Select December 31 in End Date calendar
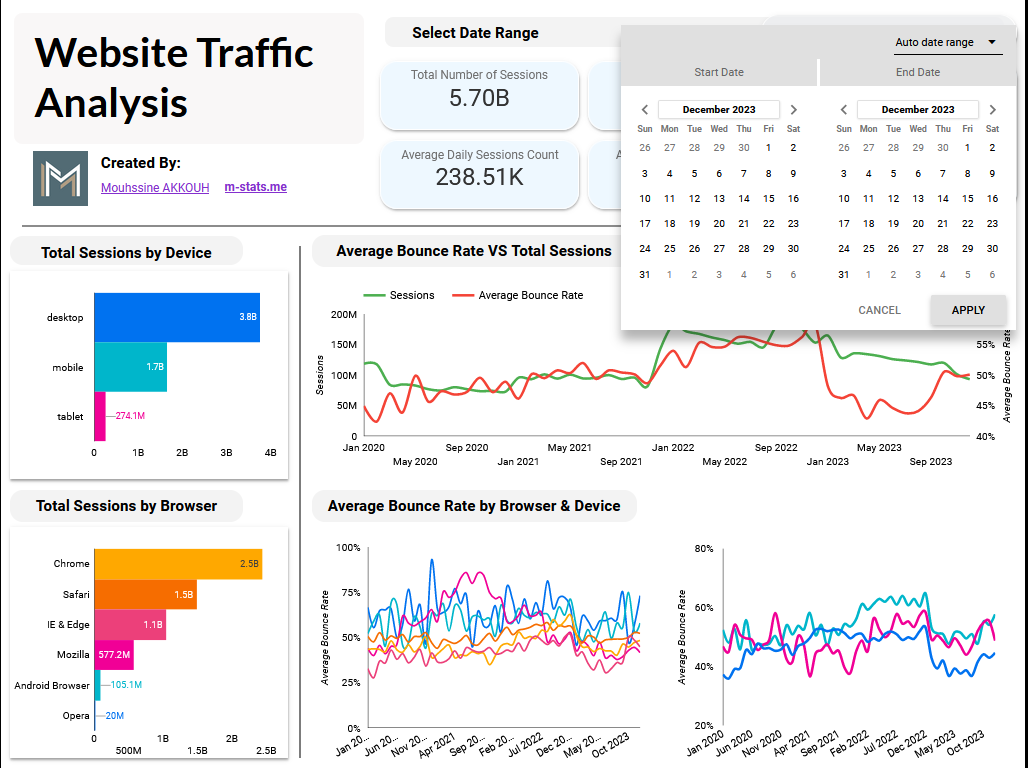This screenshot has width=1028, height=768. coord(844,275)
